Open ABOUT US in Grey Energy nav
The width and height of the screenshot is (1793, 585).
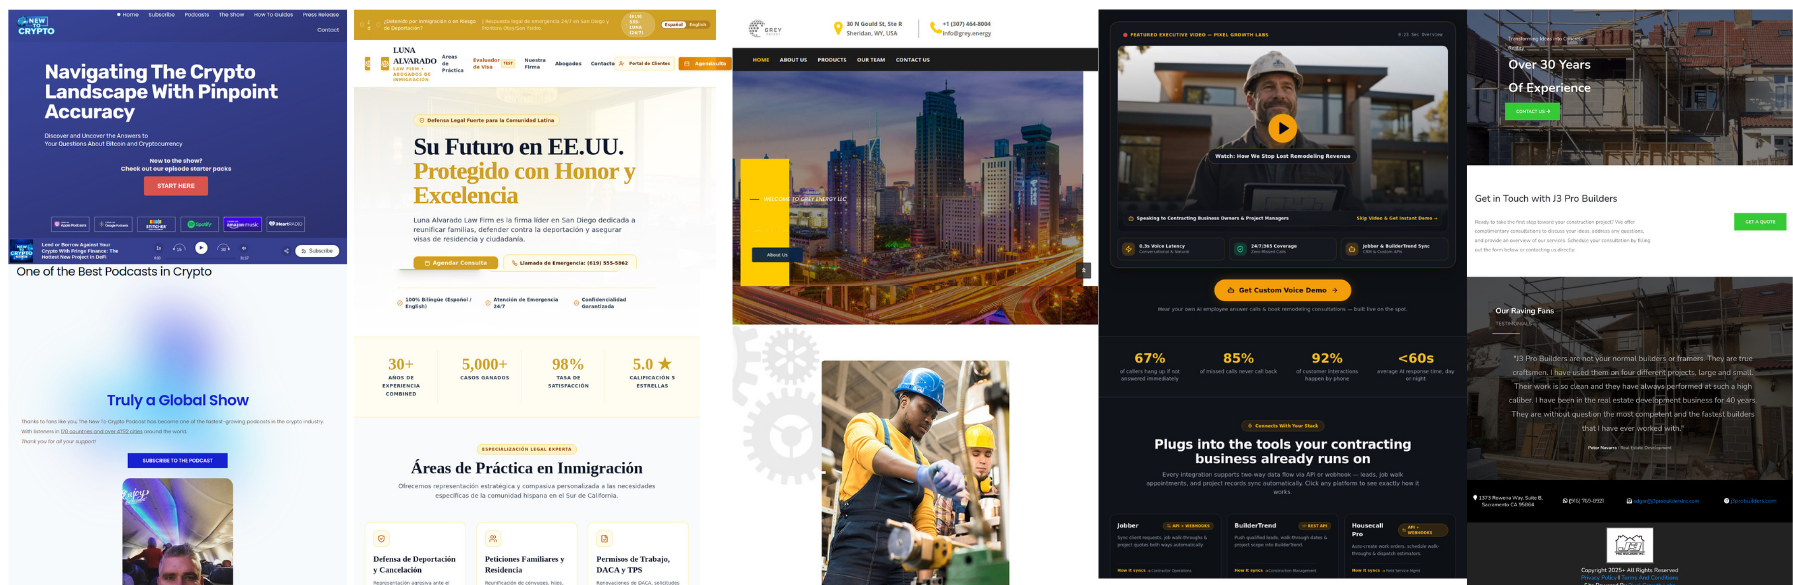793,60
